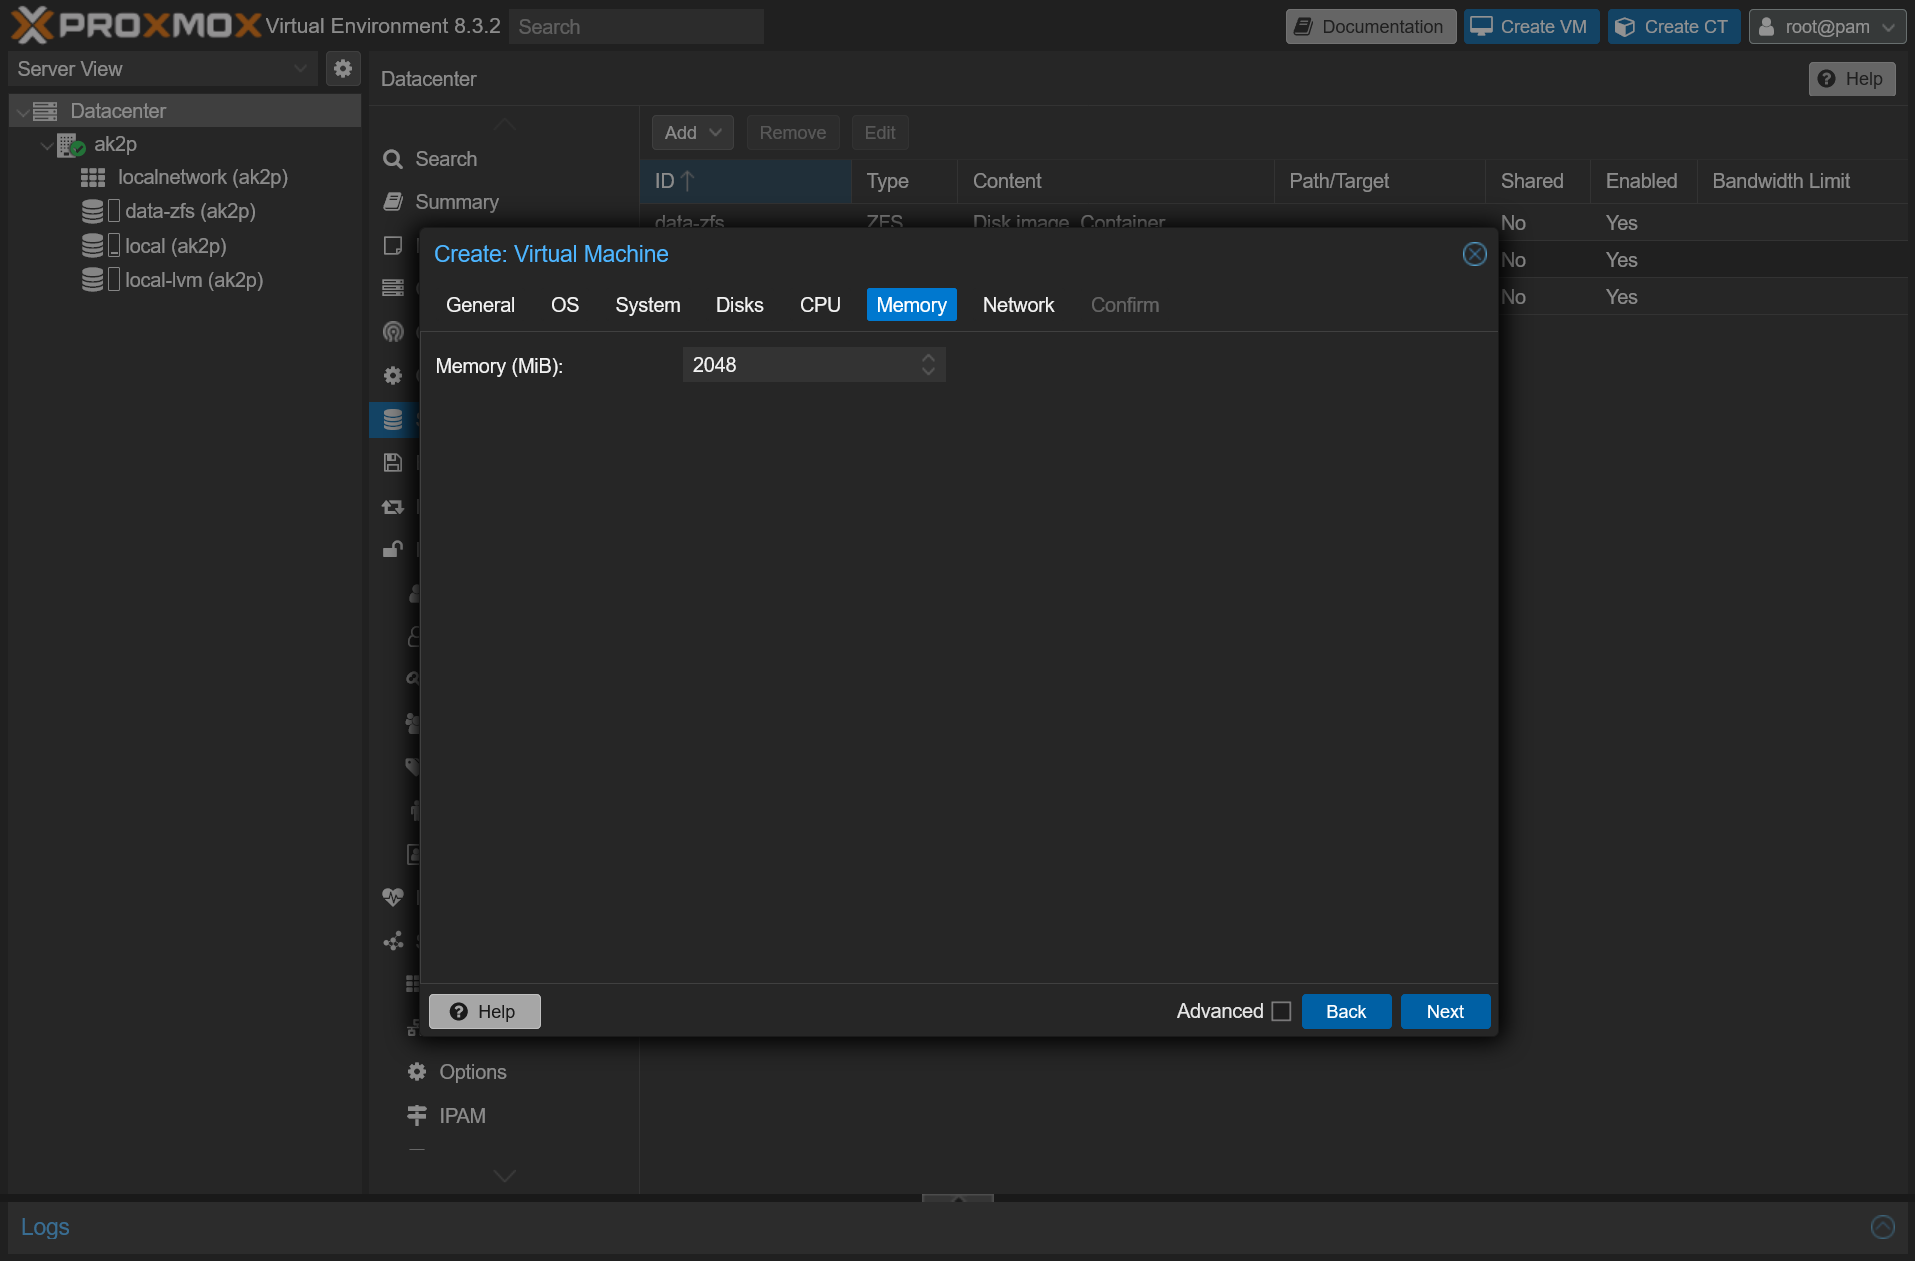This screenshot has height=1261, width=1915.
Task: Click the localnetwork grid icon
Action: click(93, 178)
